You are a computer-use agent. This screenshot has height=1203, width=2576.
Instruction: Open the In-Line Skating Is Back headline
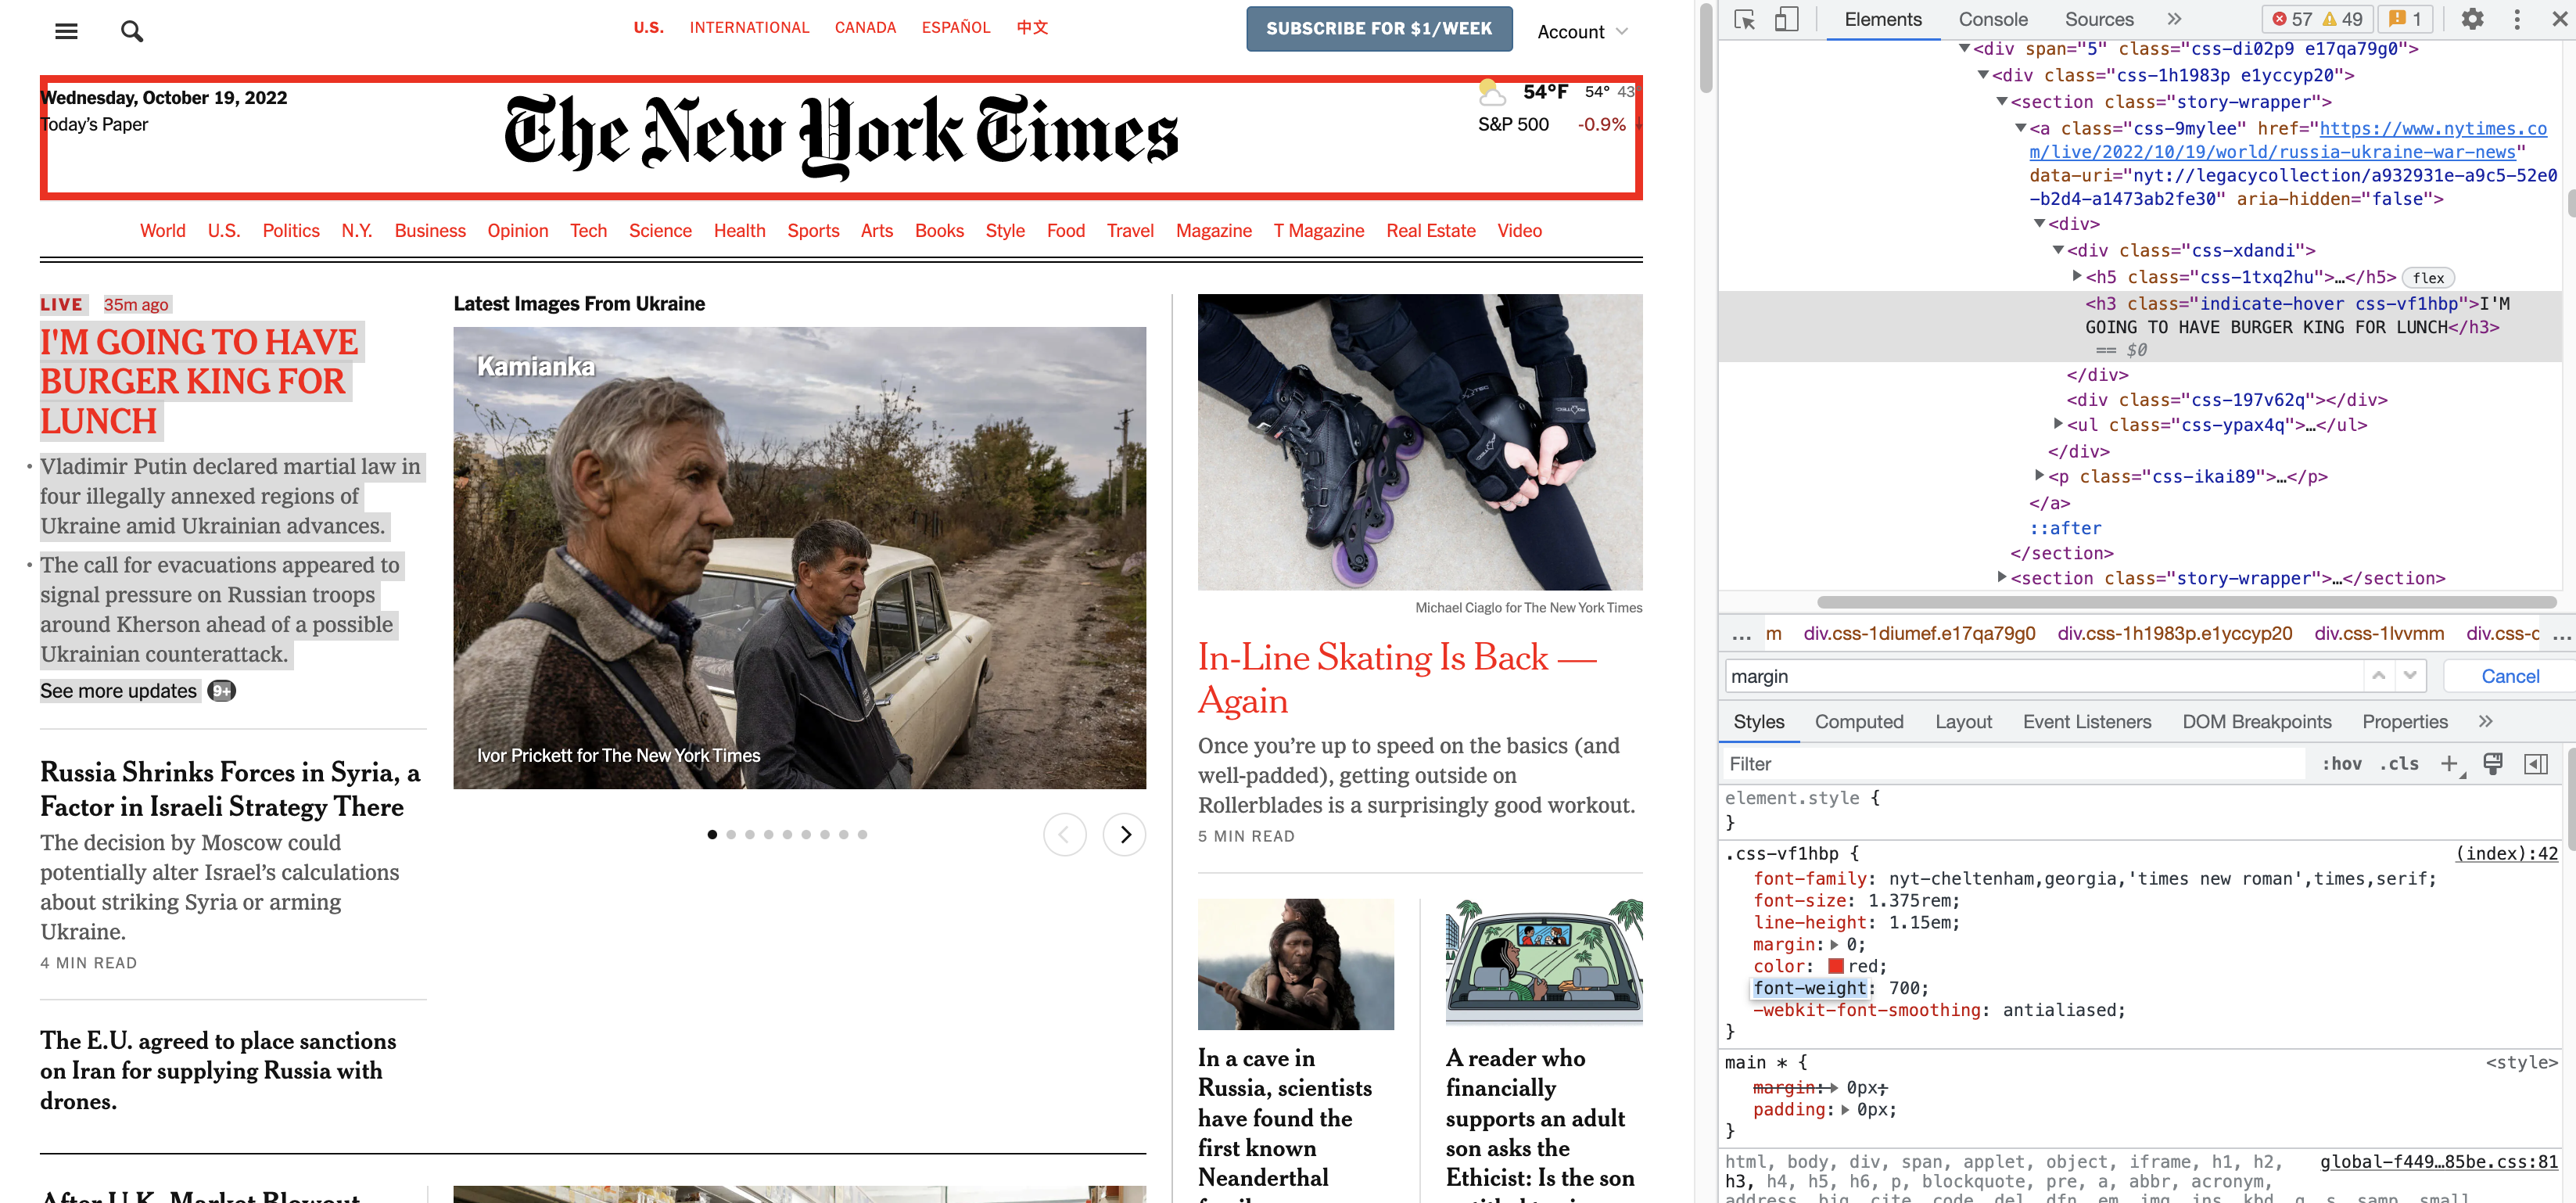click(x=1397, y=678)
